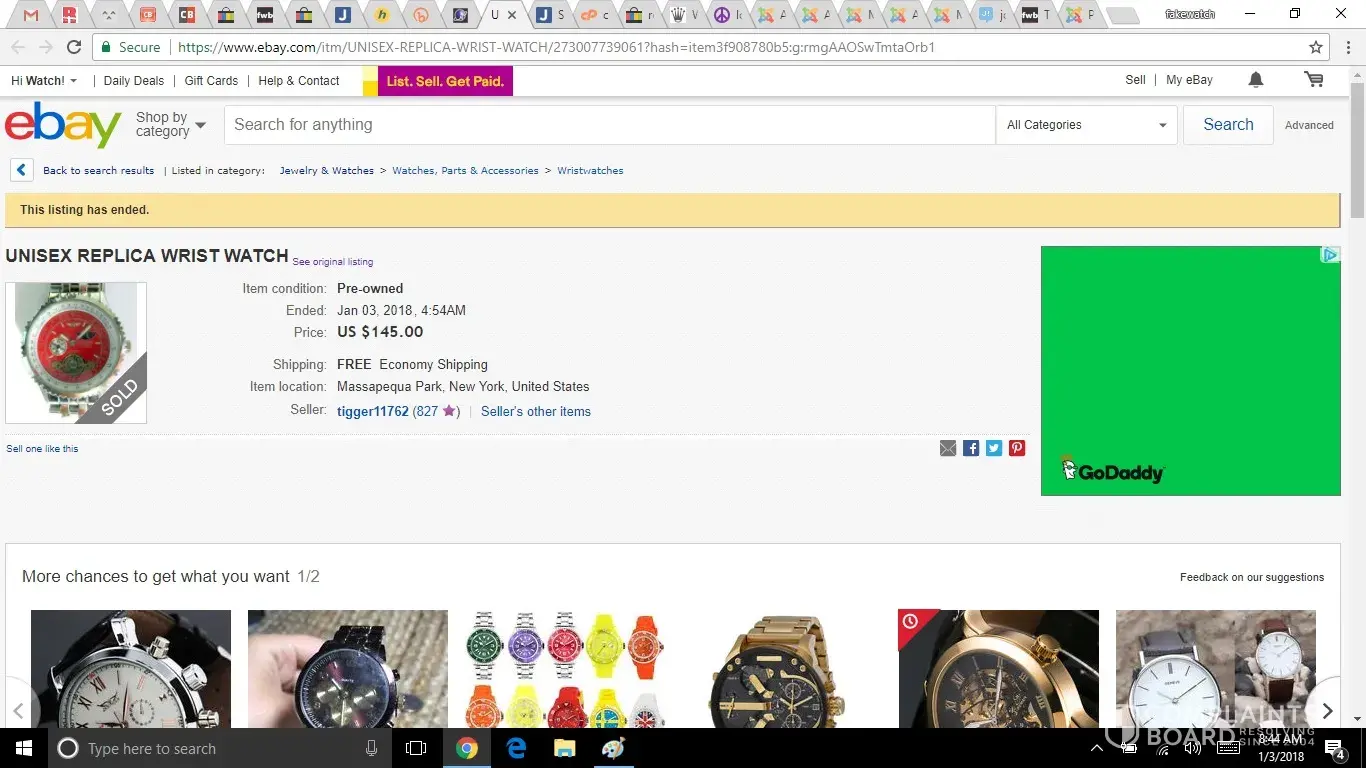Screen dimensions: 1366x768
Task: Open the Action Center notifications
Action: pyautogui.click(x=1335, y=748)
